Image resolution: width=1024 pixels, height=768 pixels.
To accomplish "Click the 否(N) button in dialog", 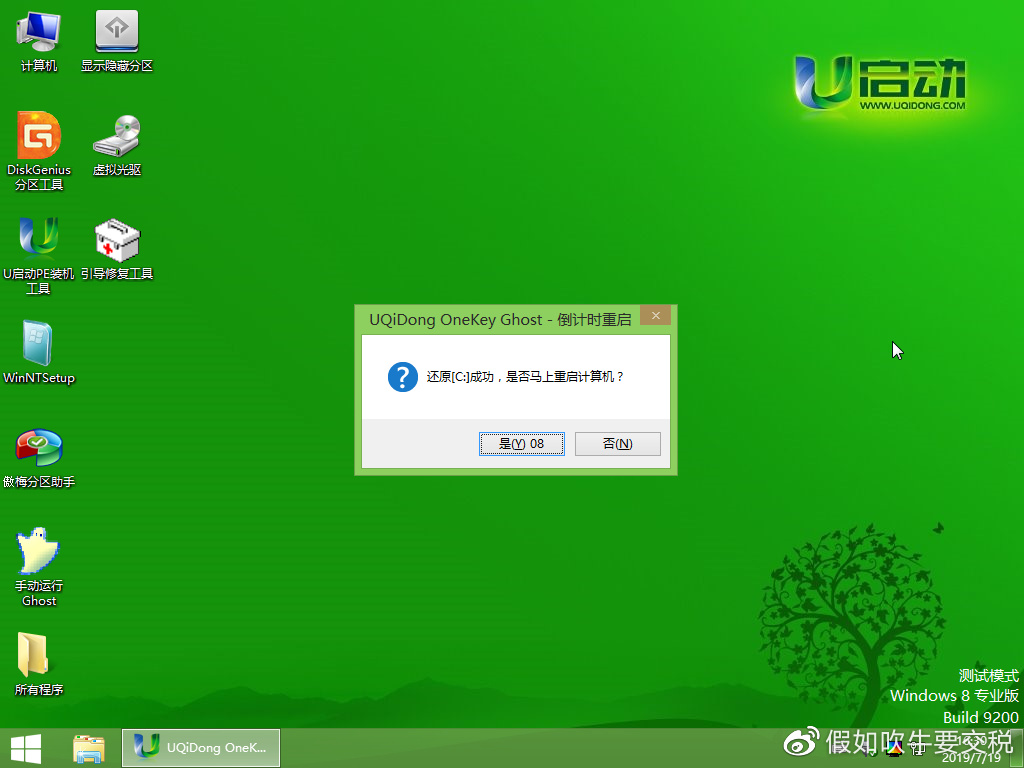I will [x=618, y=444].
